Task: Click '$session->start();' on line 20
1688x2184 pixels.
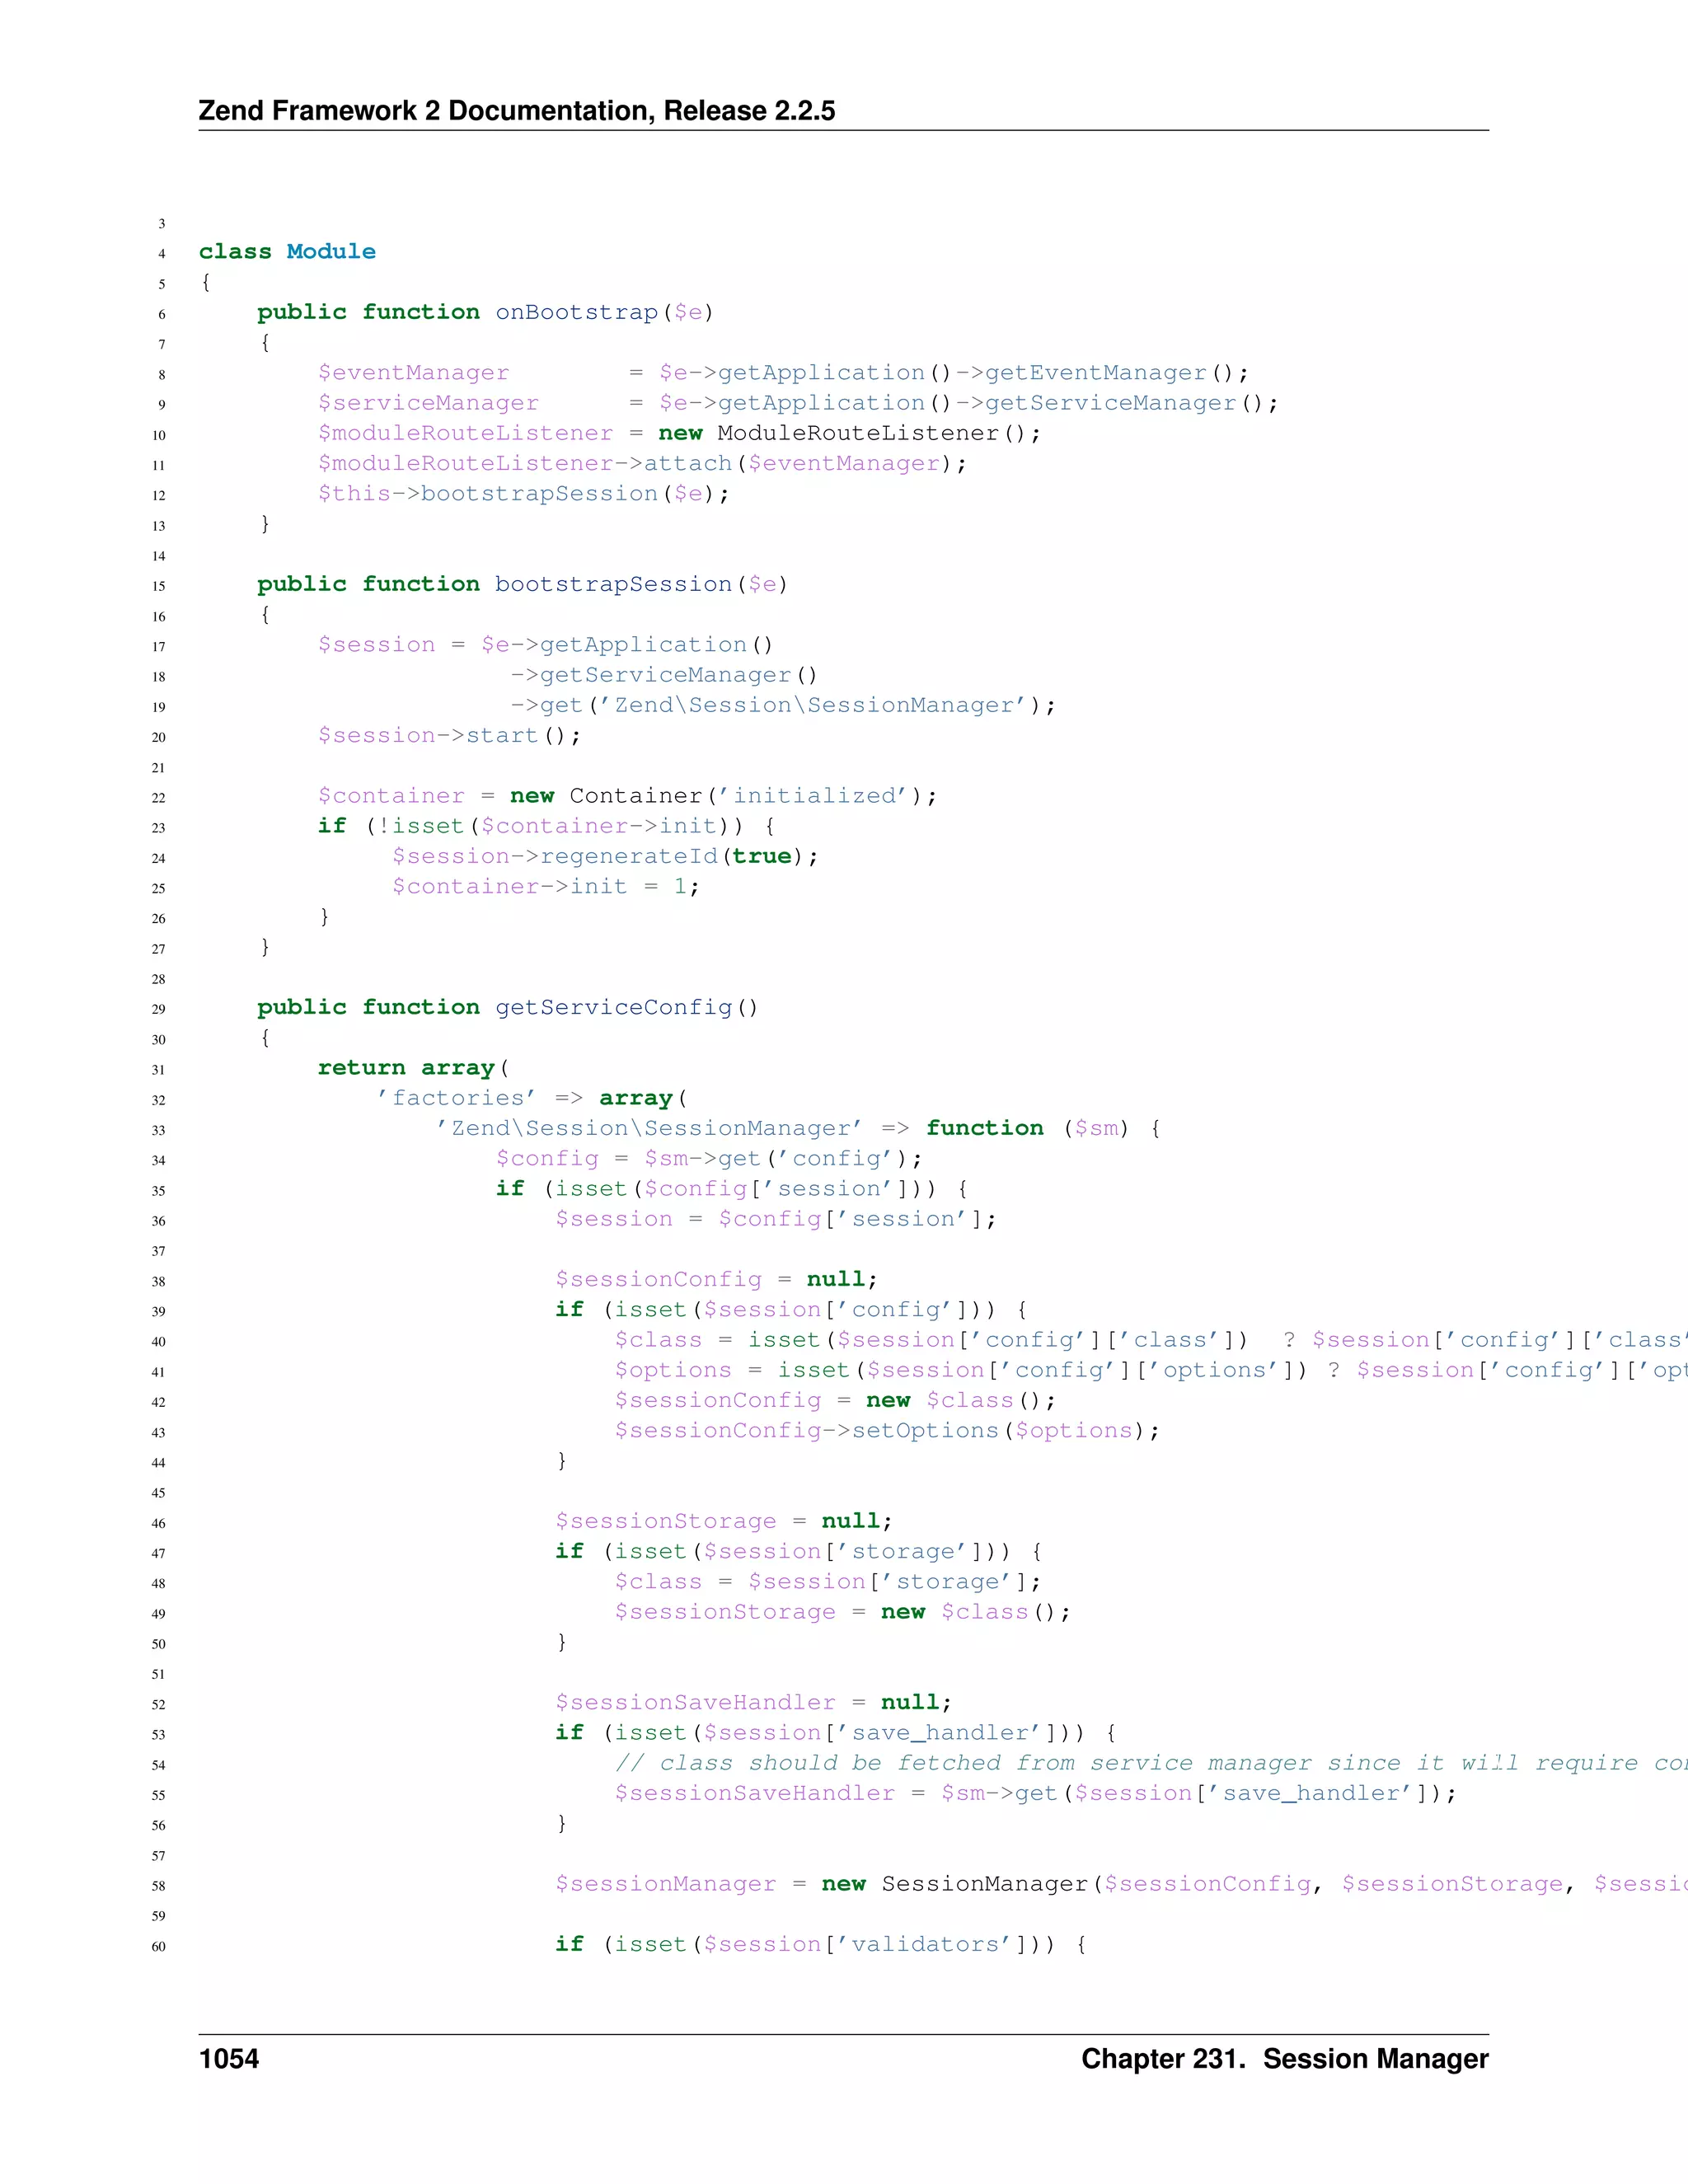Action: tap(449, 736)
